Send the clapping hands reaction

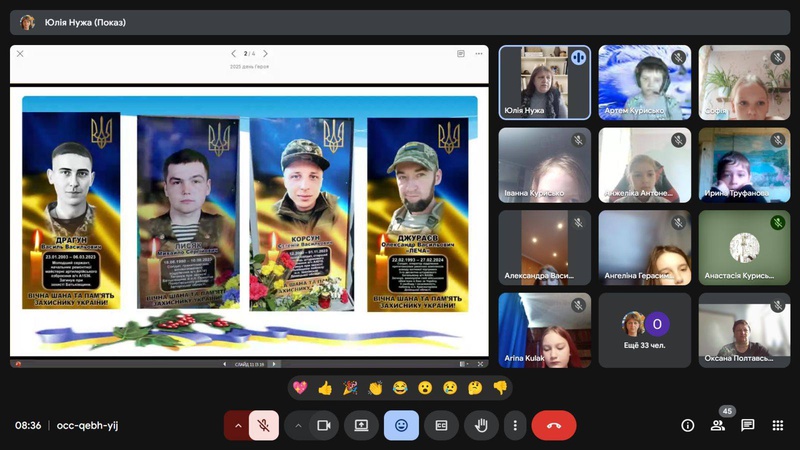click(x=375, y=388)
